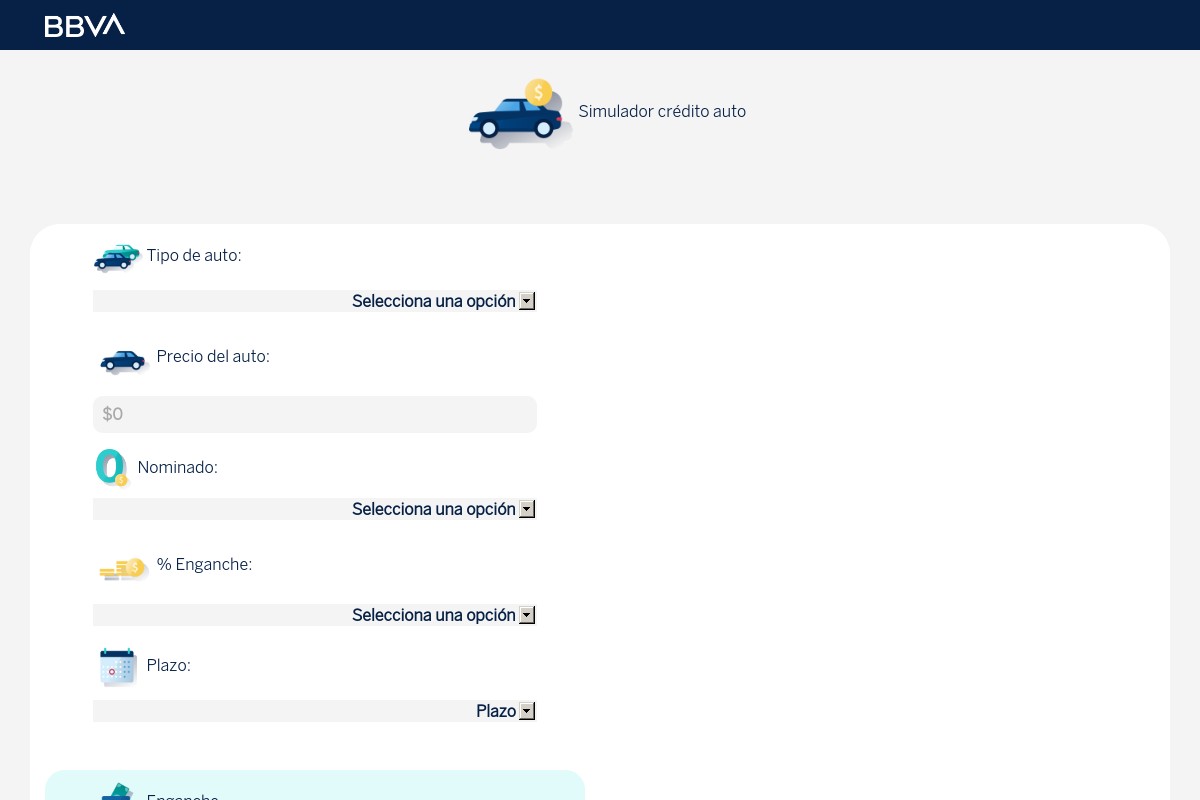Click the blue car Precio del auto icon

click(124, 360)
